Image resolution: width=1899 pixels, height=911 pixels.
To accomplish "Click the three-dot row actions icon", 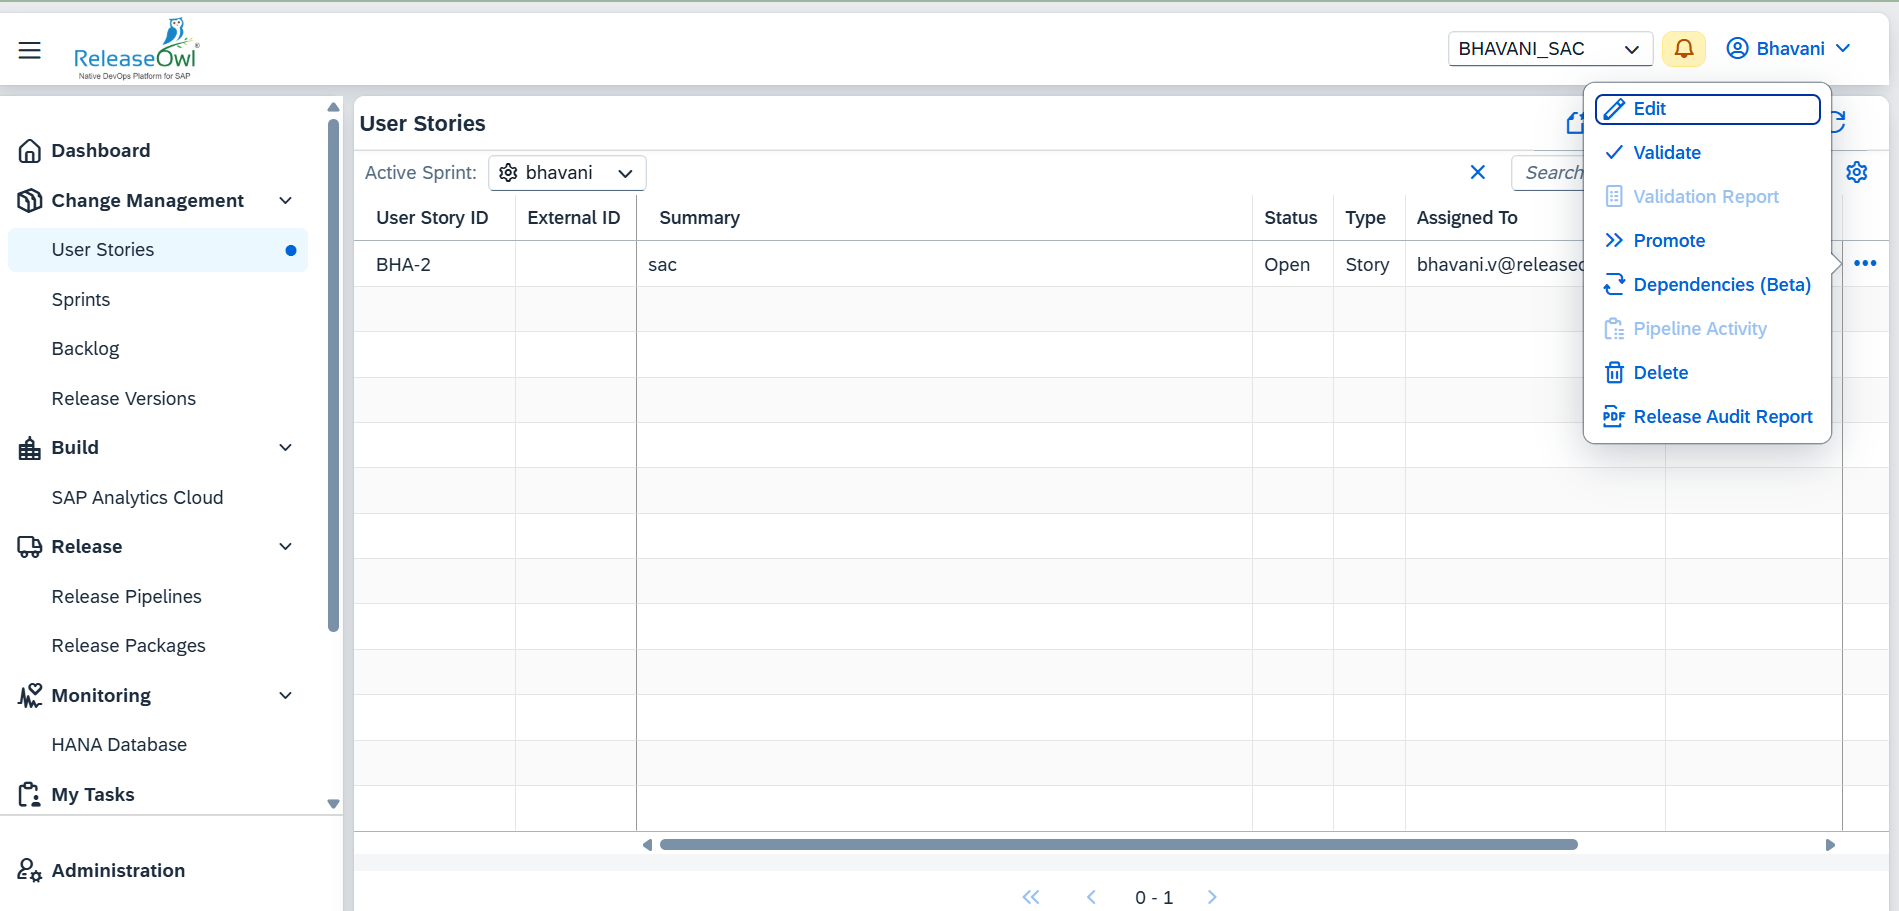I will click(x=1864, y=264).
